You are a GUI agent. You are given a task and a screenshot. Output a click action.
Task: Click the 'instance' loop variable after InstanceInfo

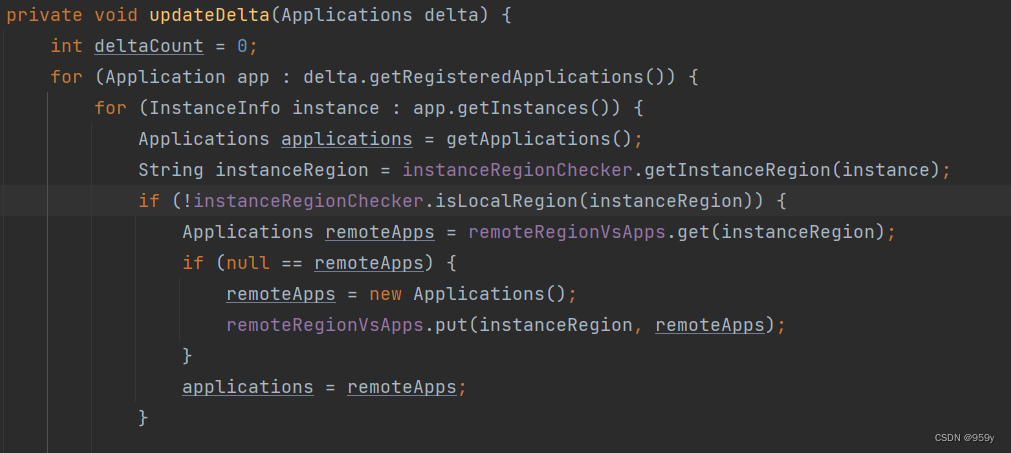pyautogui.click(x=335, y=108)
